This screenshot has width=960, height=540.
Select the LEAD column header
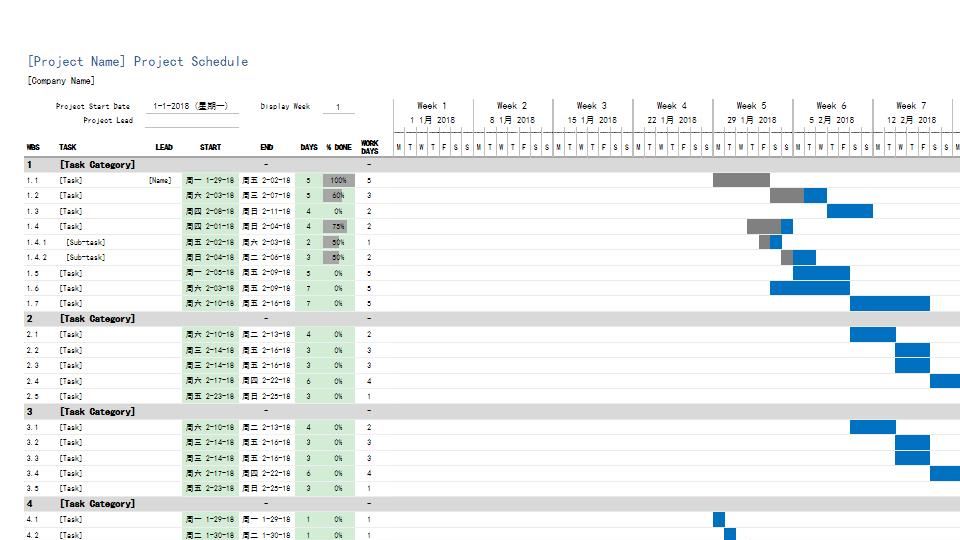(163, 147)
